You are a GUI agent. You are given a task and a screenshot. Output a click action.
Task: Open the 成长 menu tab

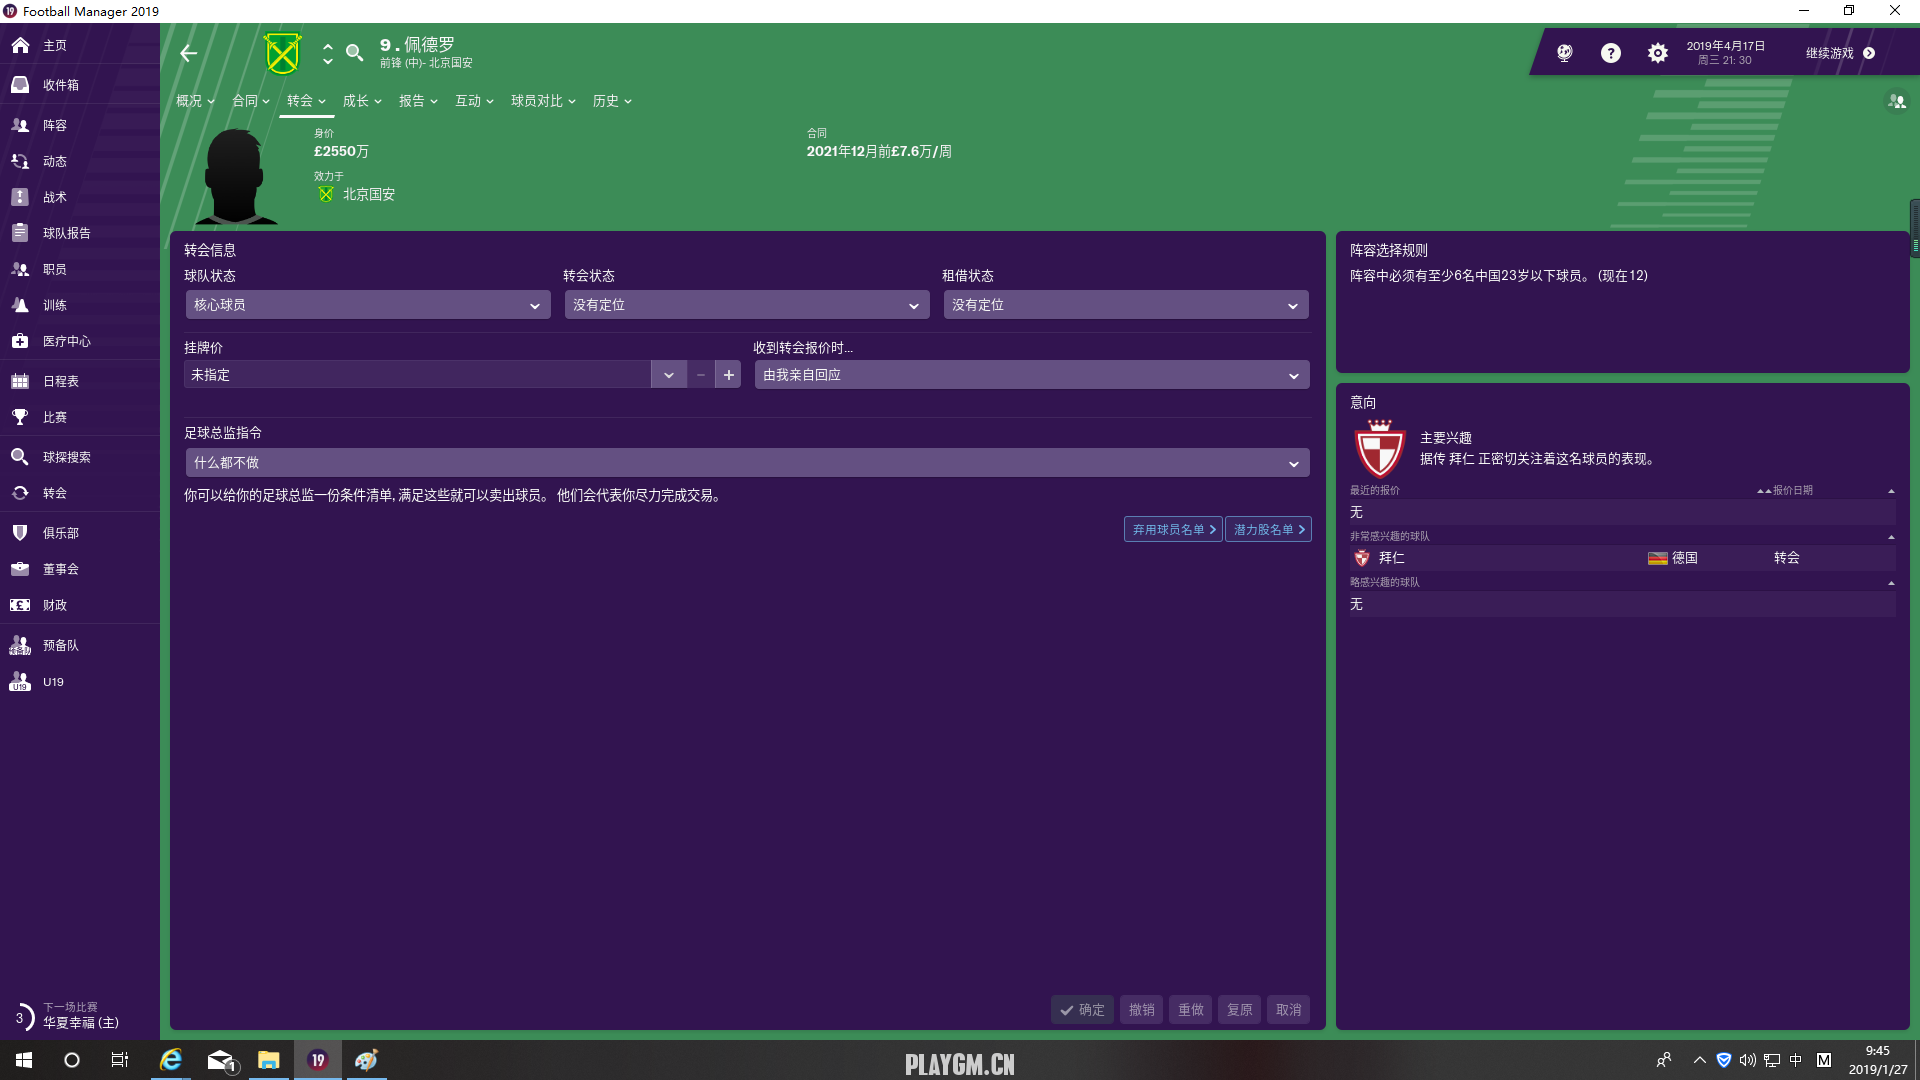tap(362, 101)
